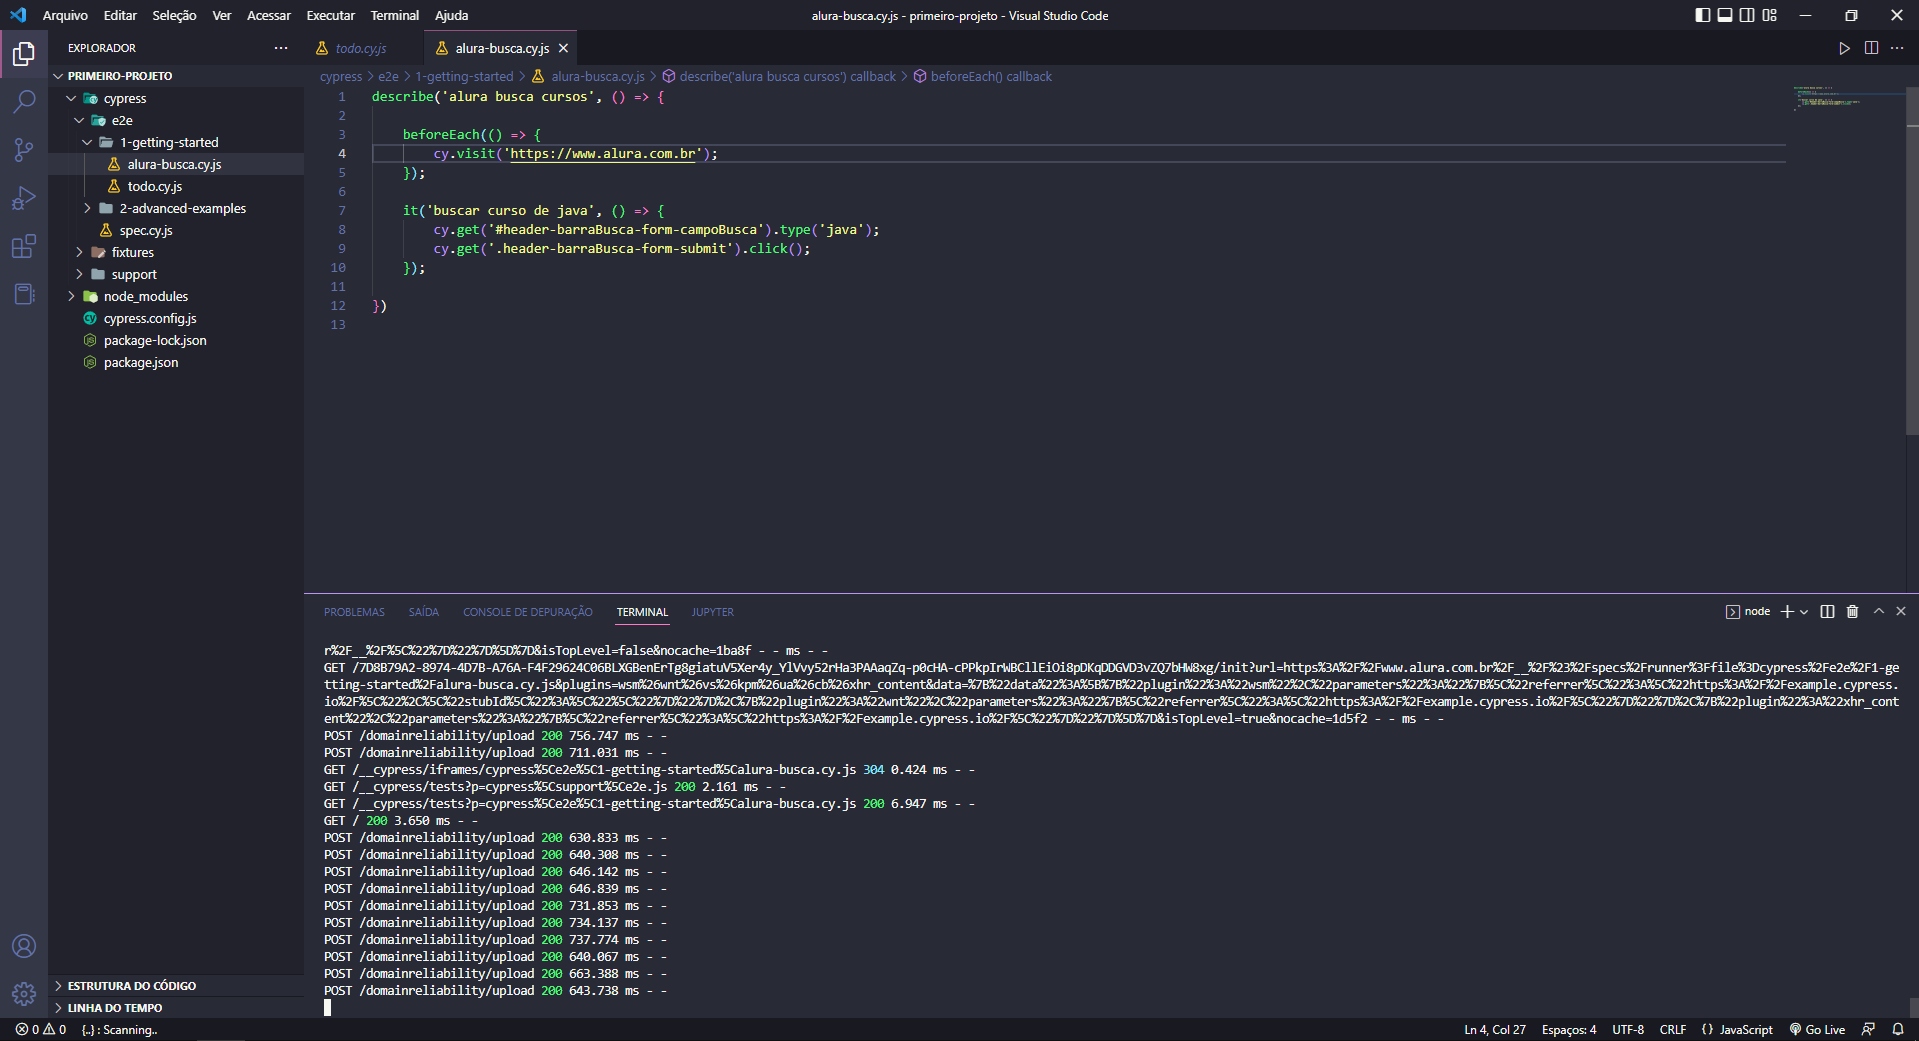
Task: Click the feedback icon in status bar
Action: (x=1868, y=1029)
